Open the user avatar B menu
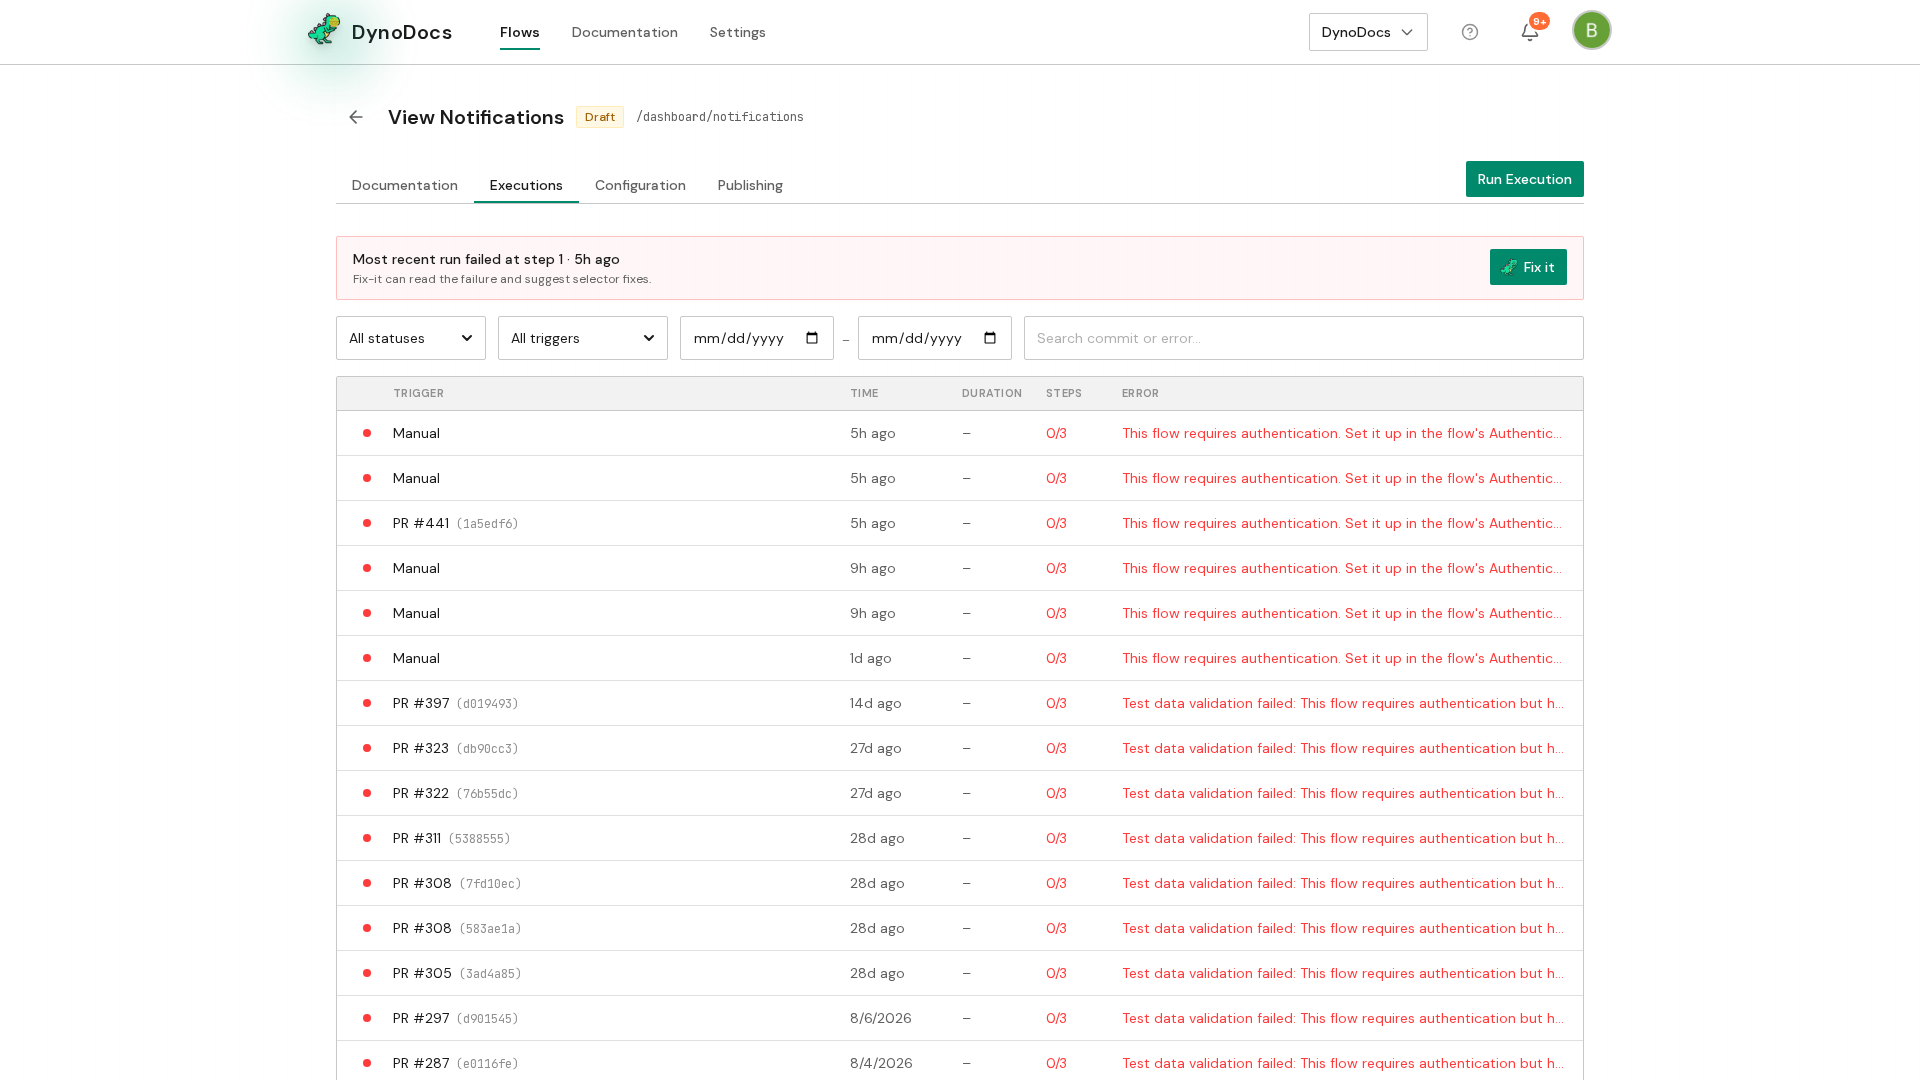This screenshot has height=1080, width=1920. [x=1591, y=30]
